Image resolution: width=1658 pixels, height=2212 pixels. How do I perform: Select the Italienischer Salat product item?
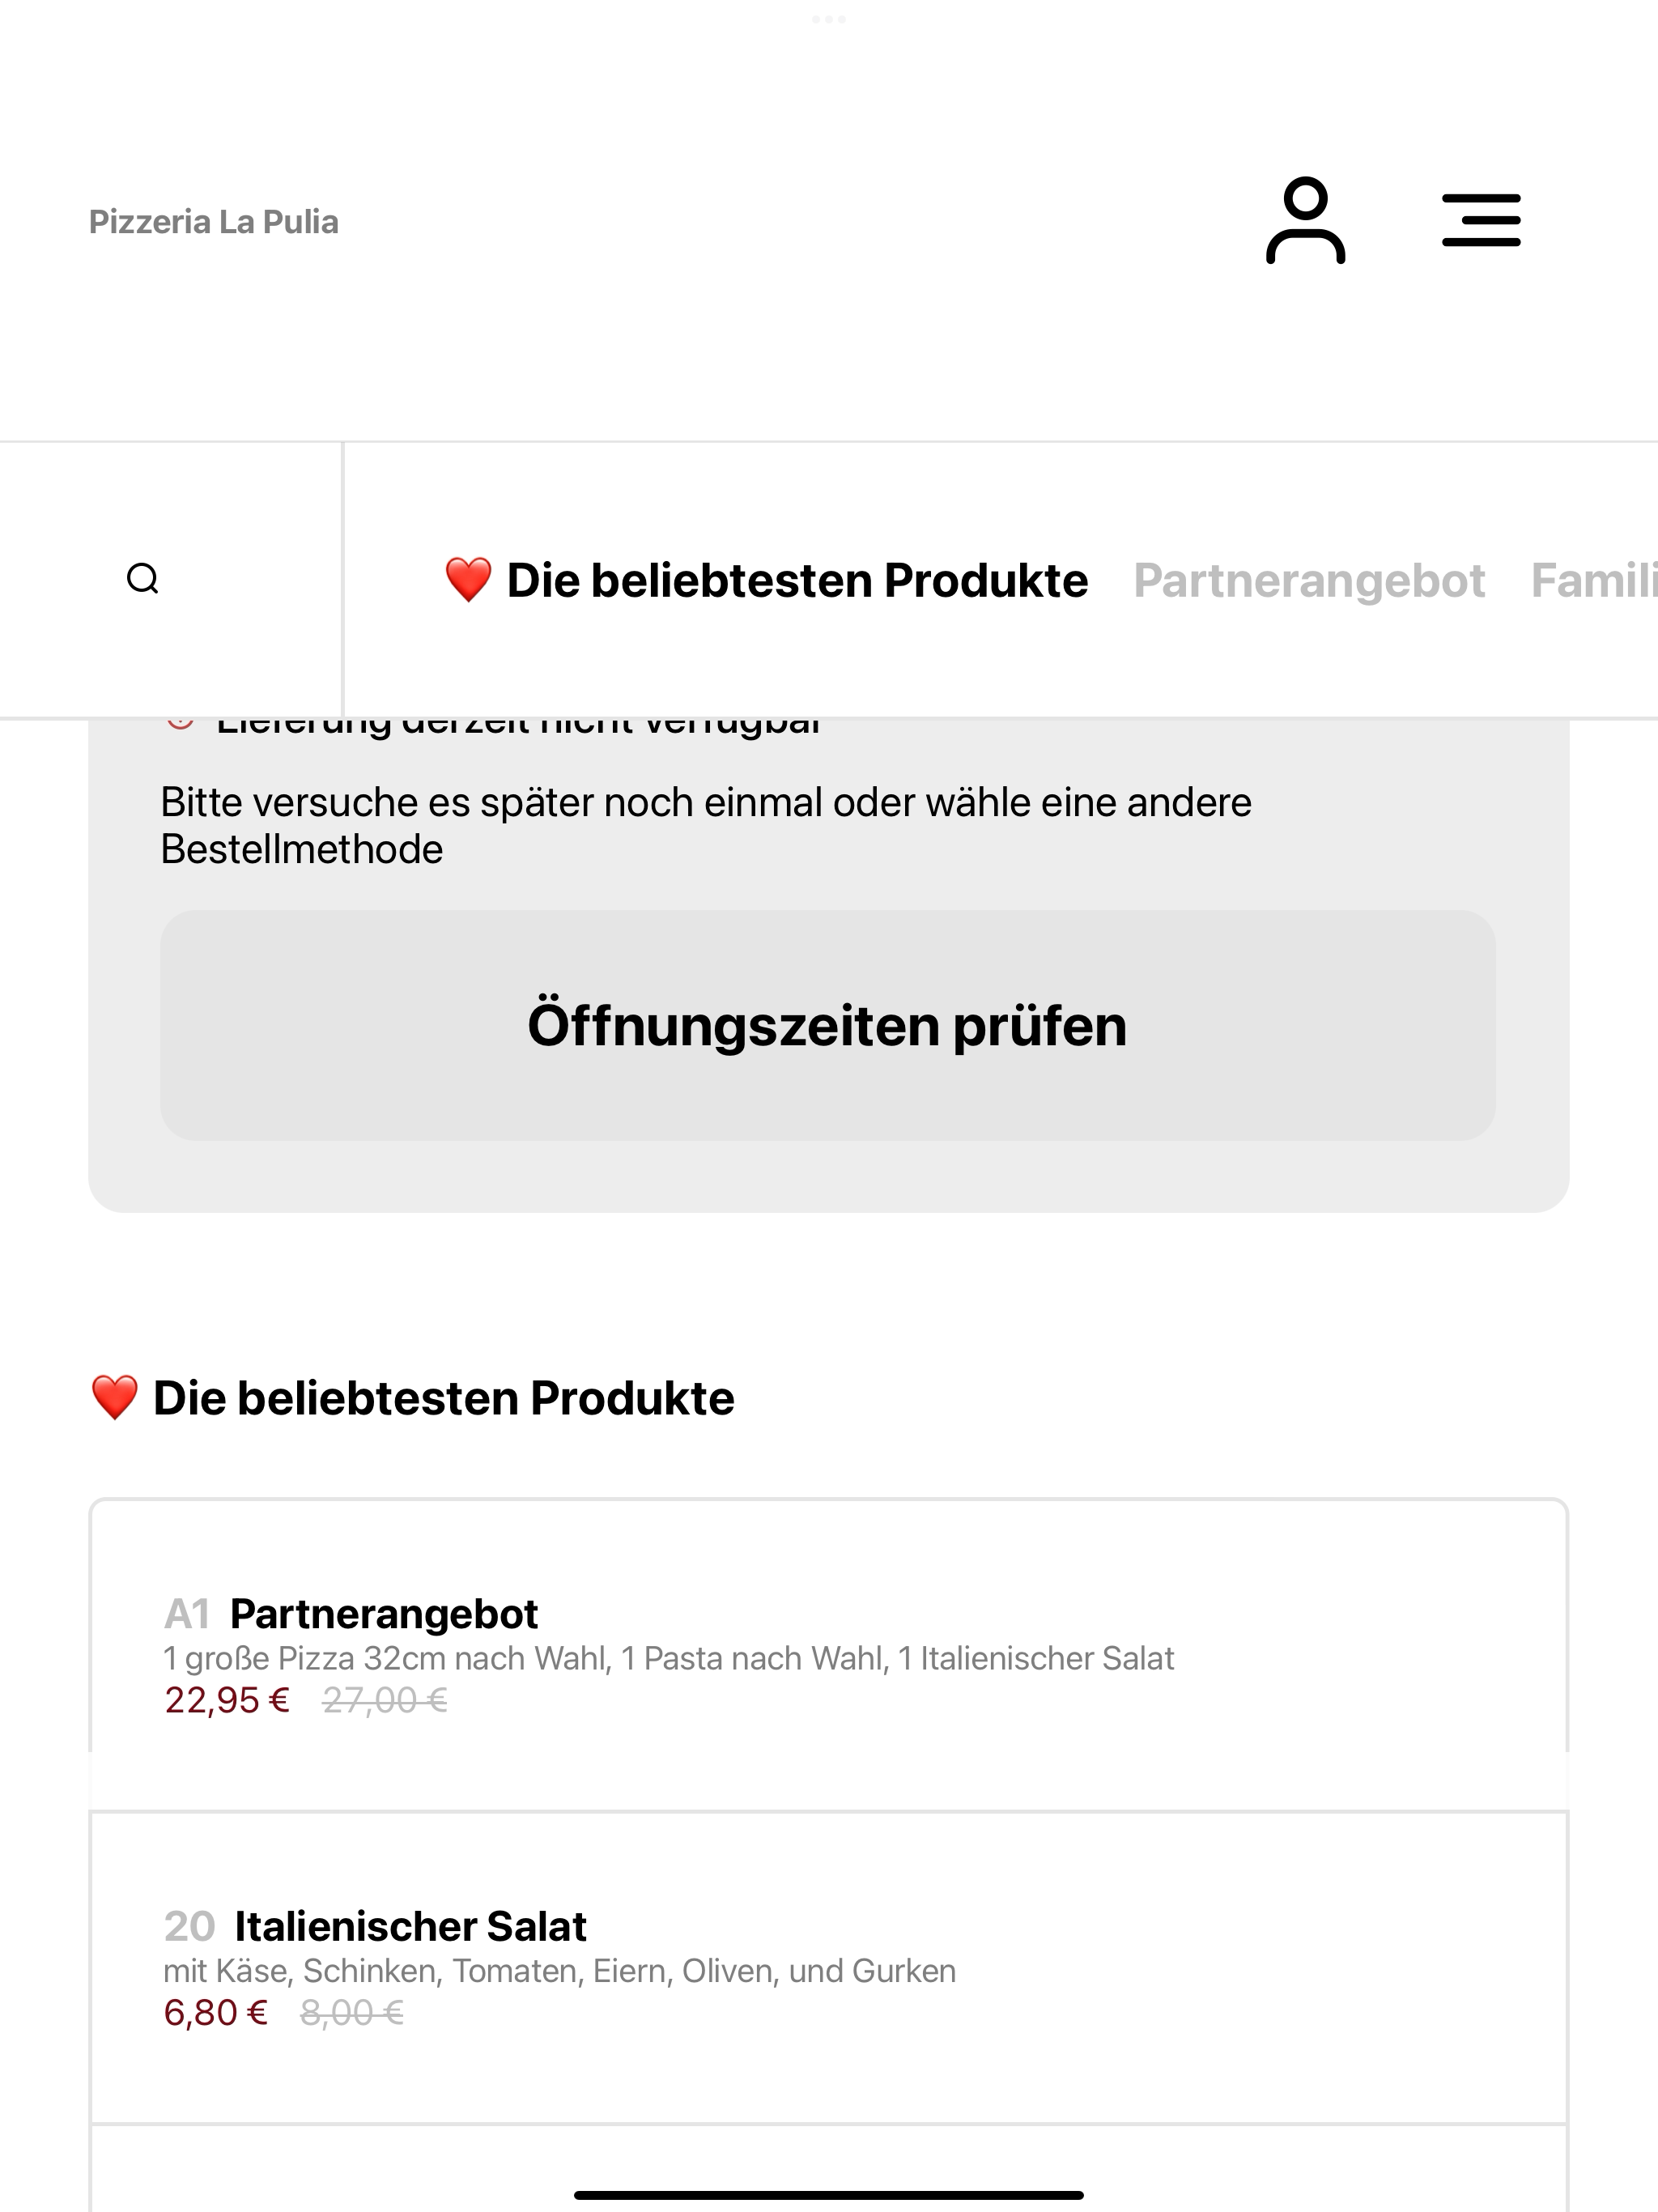pos(829,1968)
